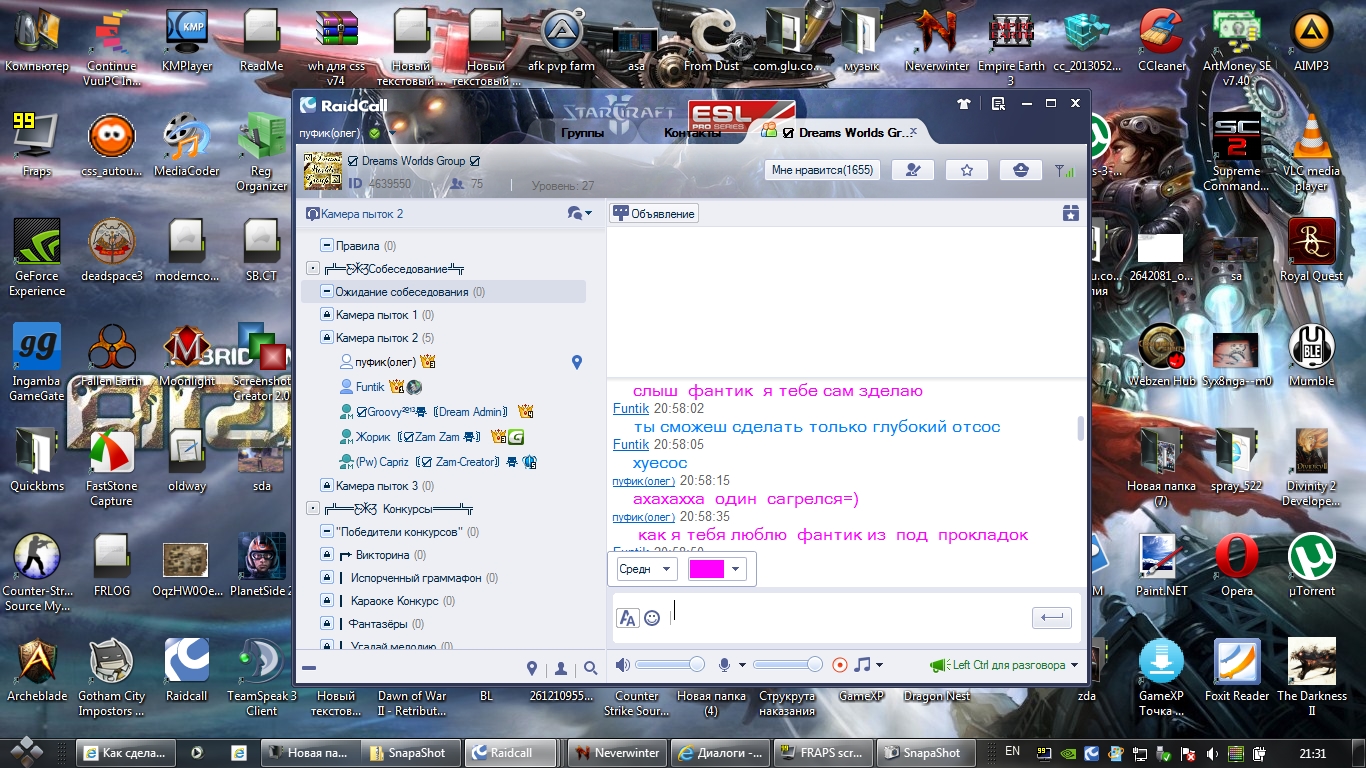Toggle the Камера пыток 3 lock box
Screen dimensions: 1366x768
[x=326, y=485]
